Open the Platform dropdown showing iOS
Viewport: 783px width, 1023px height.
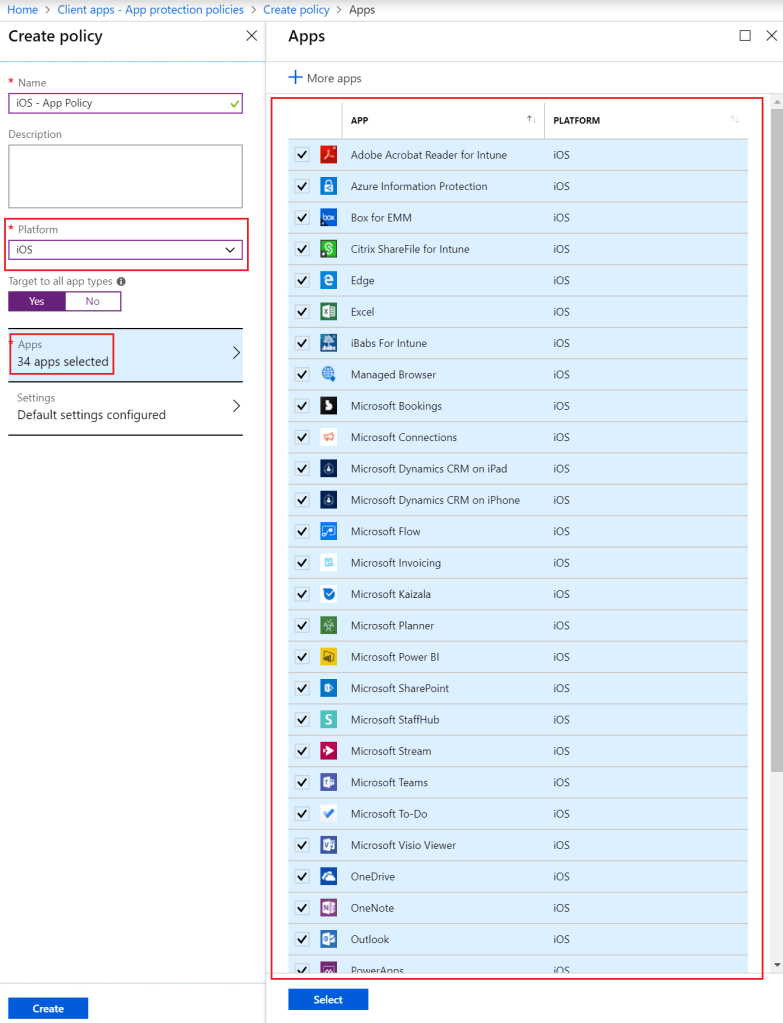tap(125, 250)
